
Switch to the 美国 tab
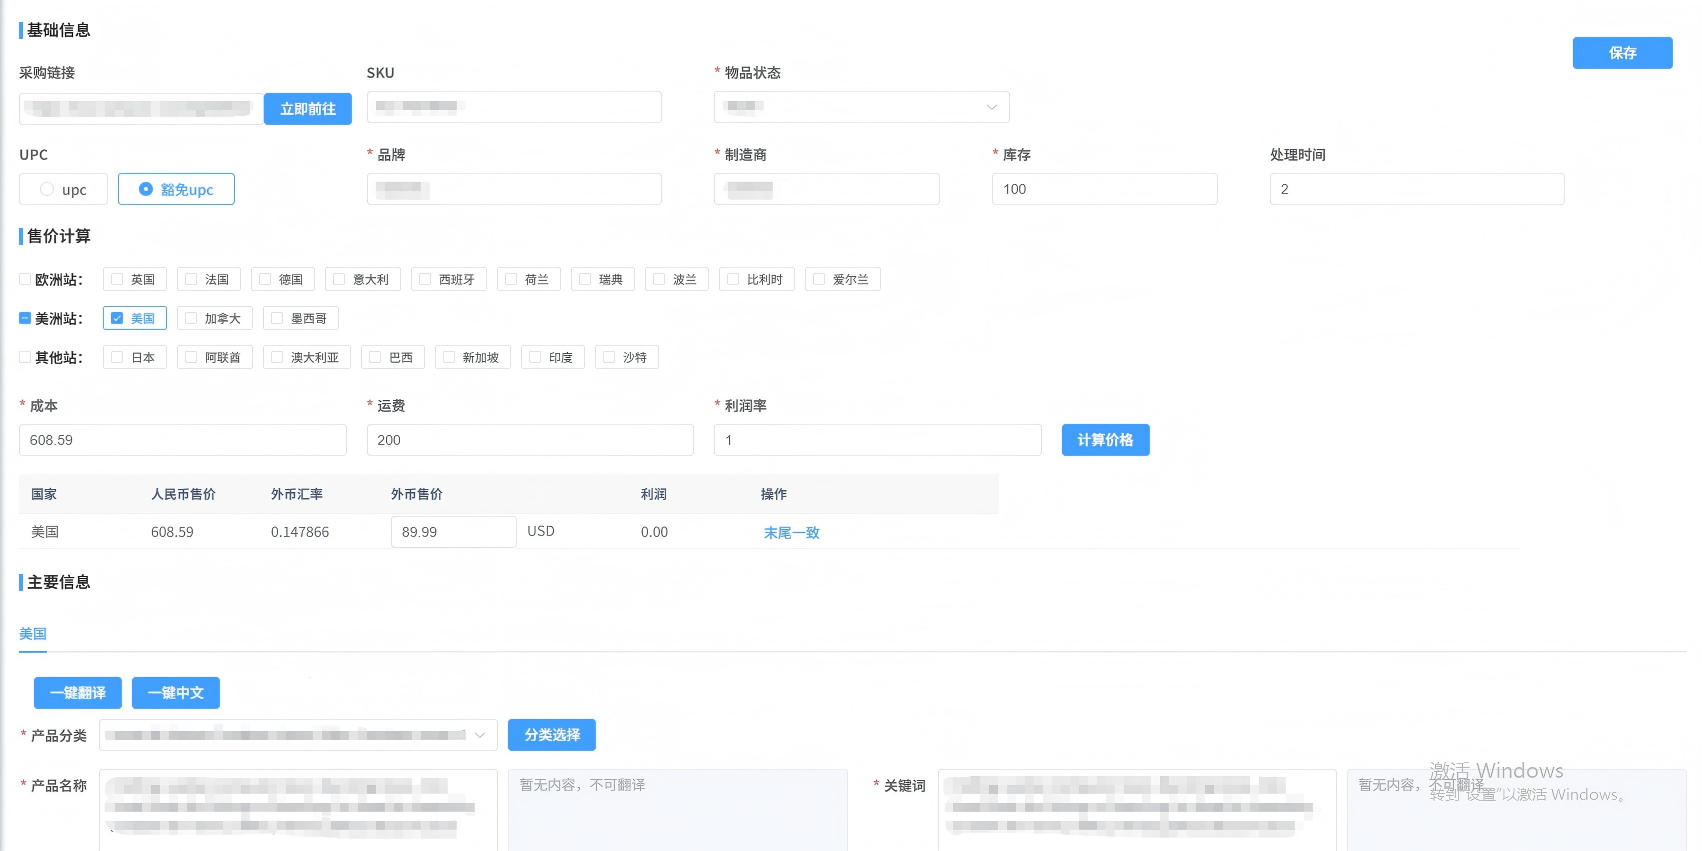tap(33, 634)
